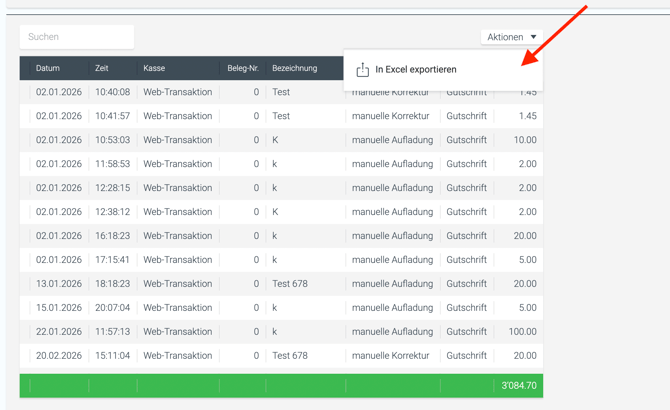The image size is (670, 410).
Task: Select 'In Excel exportieren' menu entry
Action: click(415, 70)
